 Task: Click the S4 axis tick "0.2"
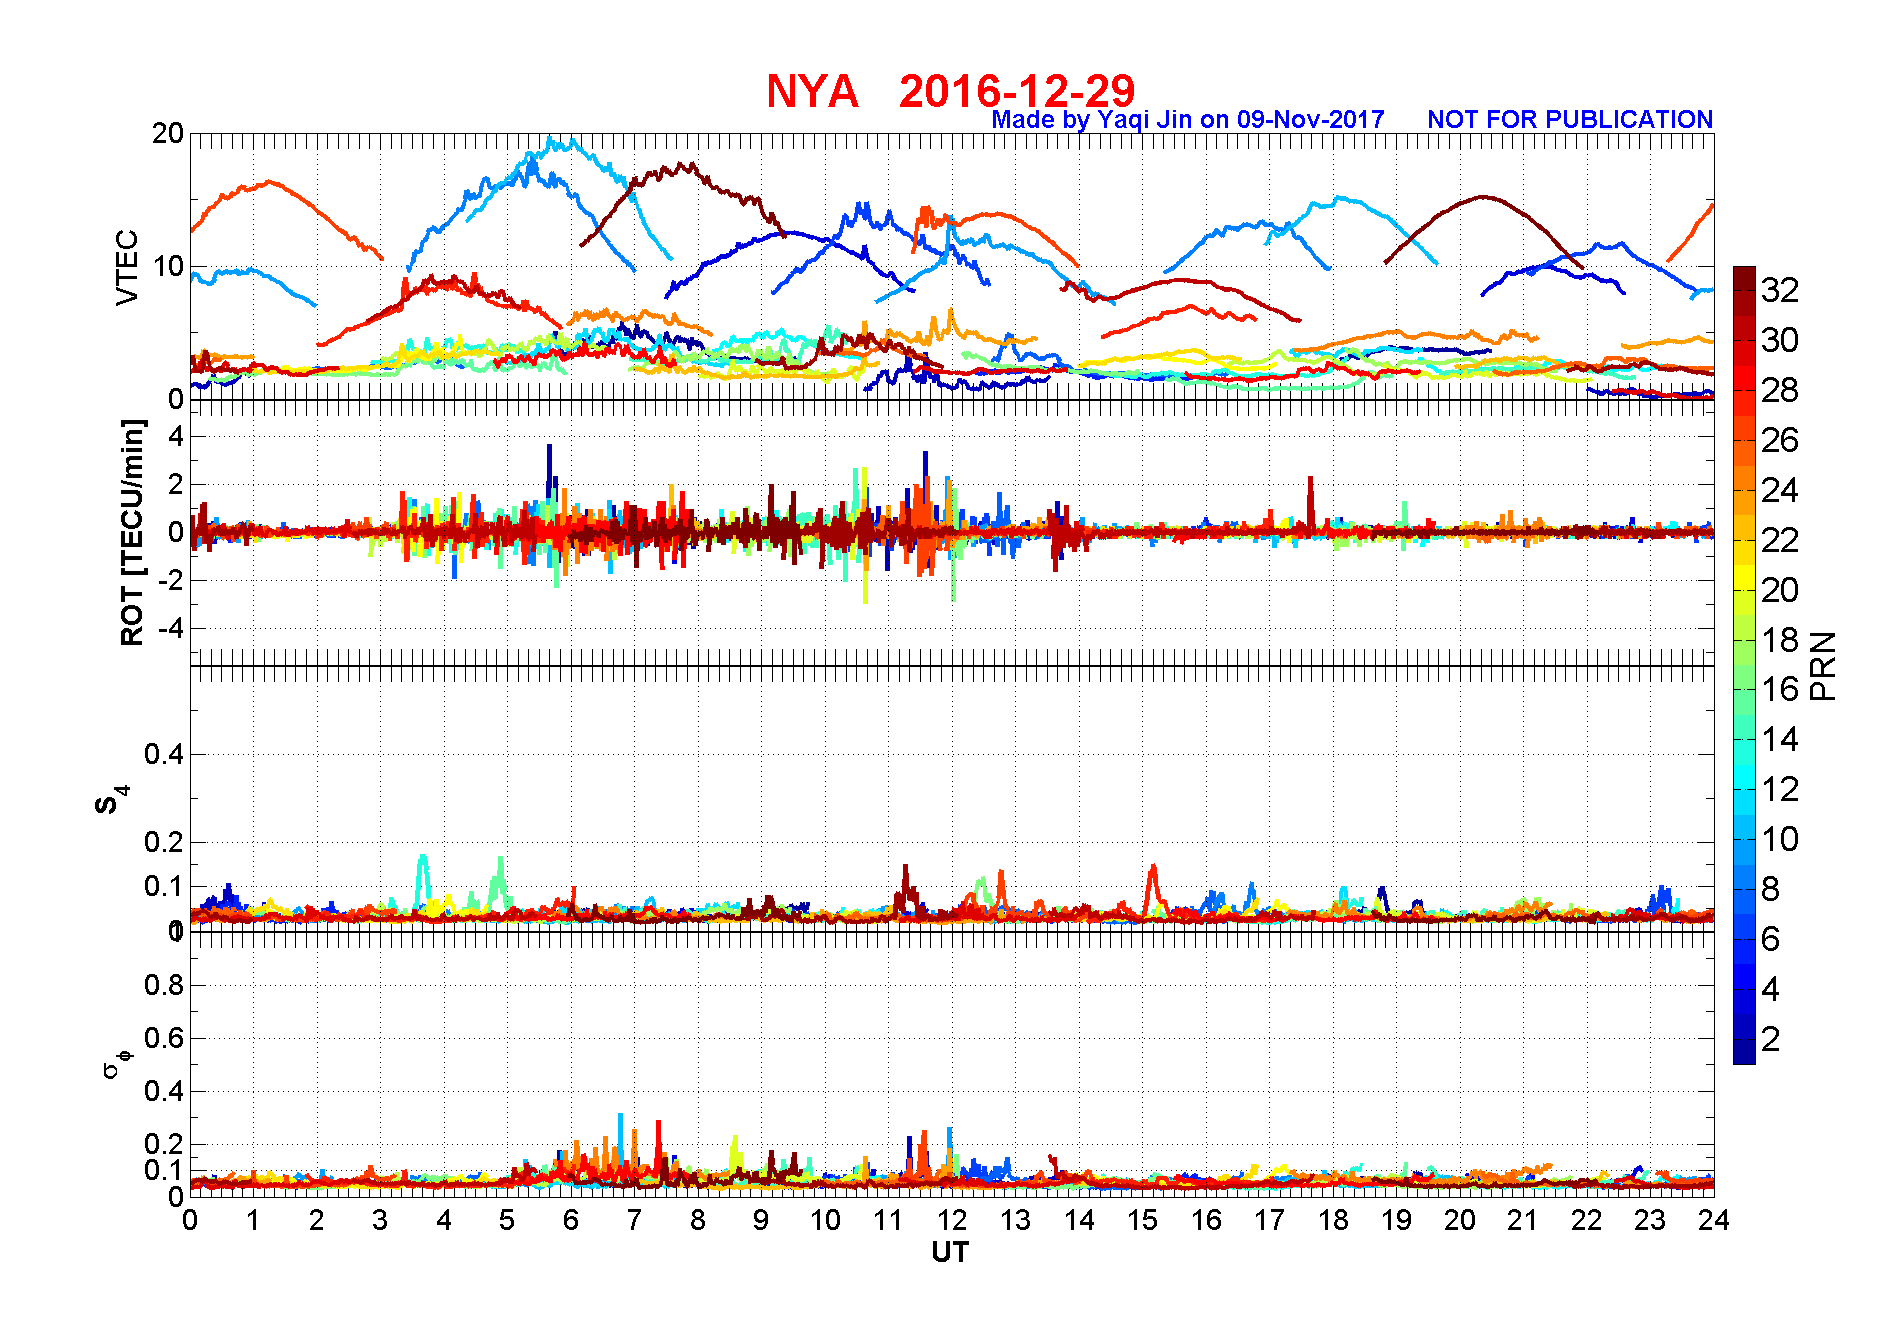(164, 842)
